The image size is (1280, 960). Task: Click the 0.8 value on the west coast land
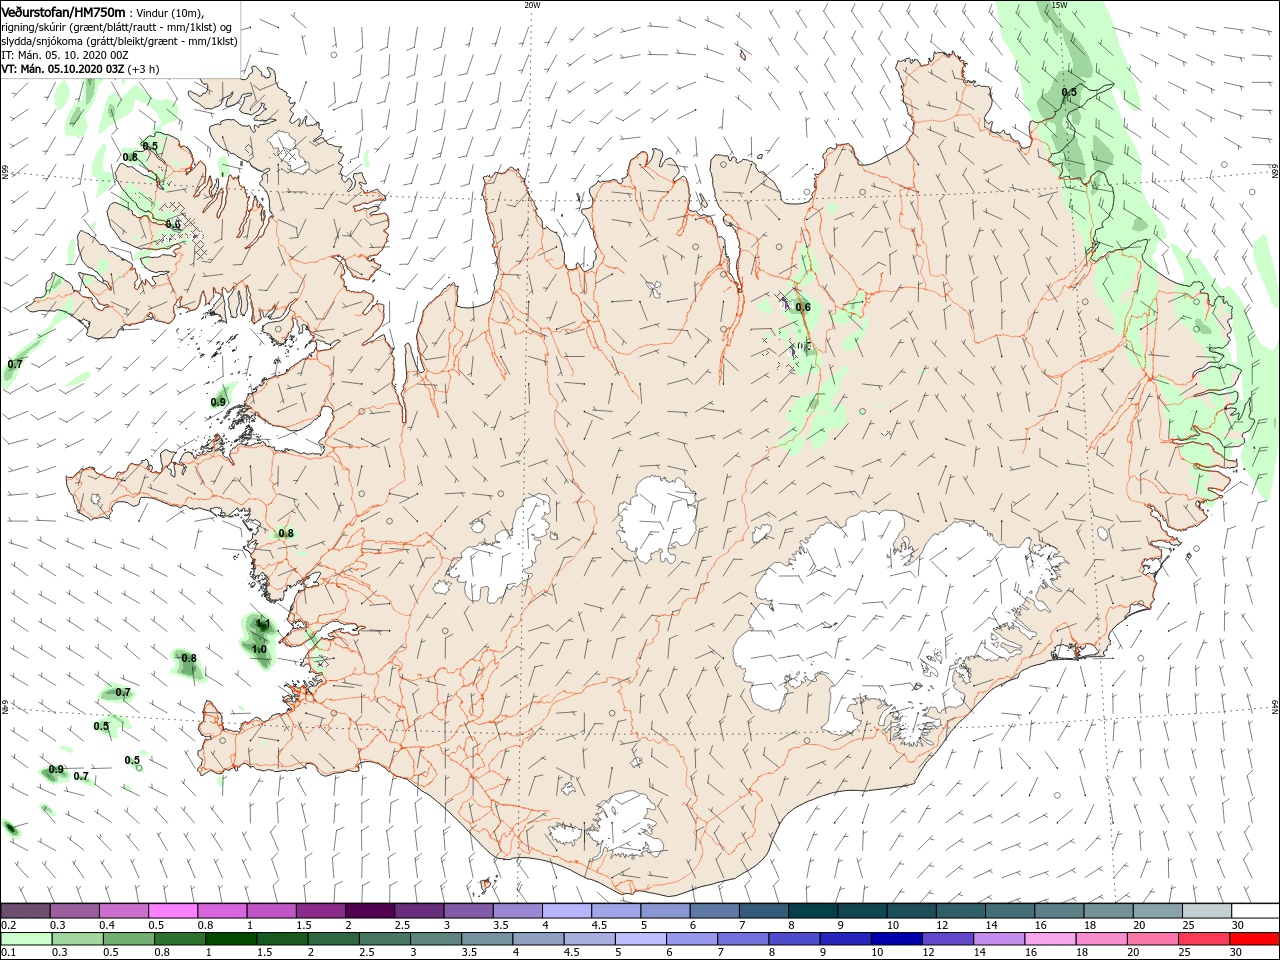[x=286, y=533]
